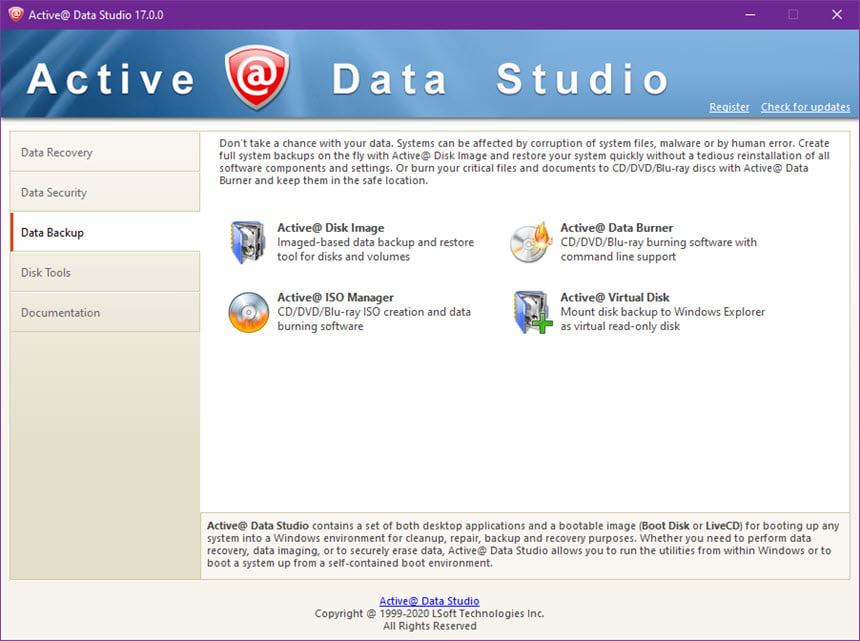Click 'Imaged-based data backup and restore' description
860x641 pixels.
(x=376, y=242)
